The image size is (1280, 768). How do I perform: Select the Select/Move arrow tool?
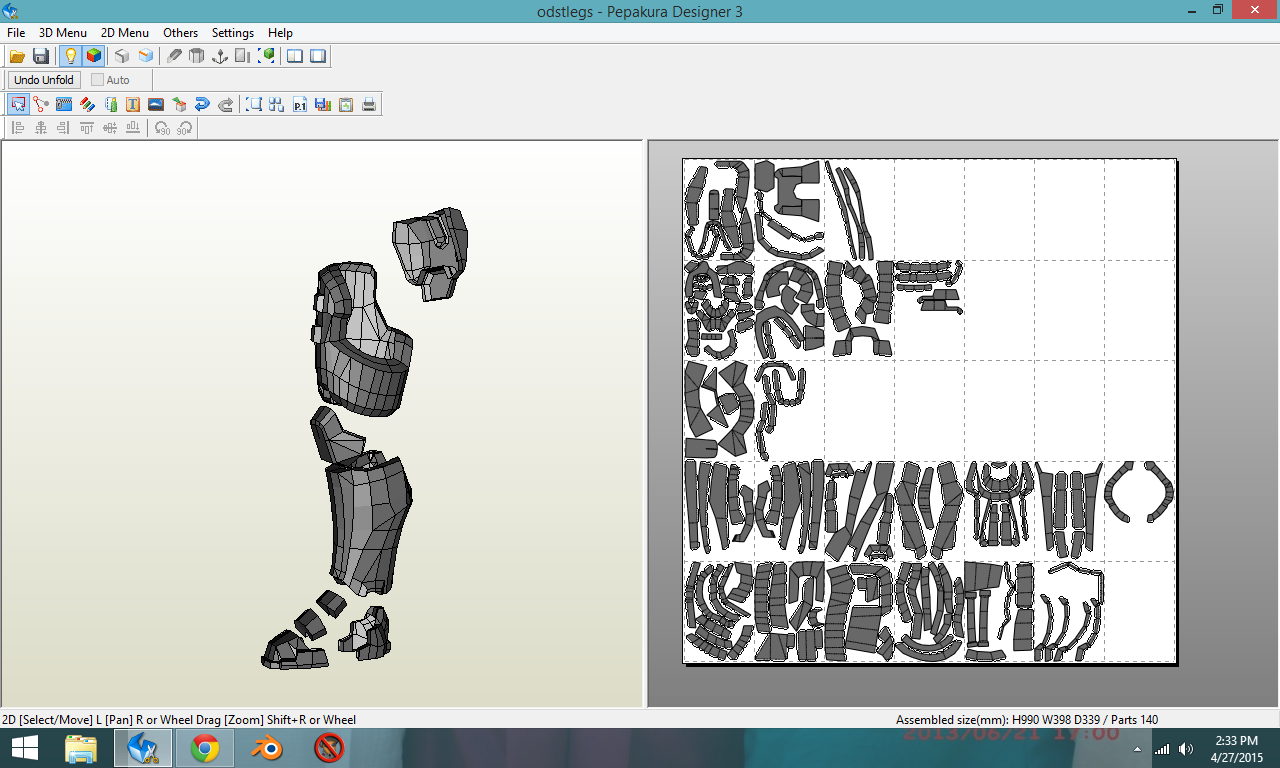pos(18,104)
